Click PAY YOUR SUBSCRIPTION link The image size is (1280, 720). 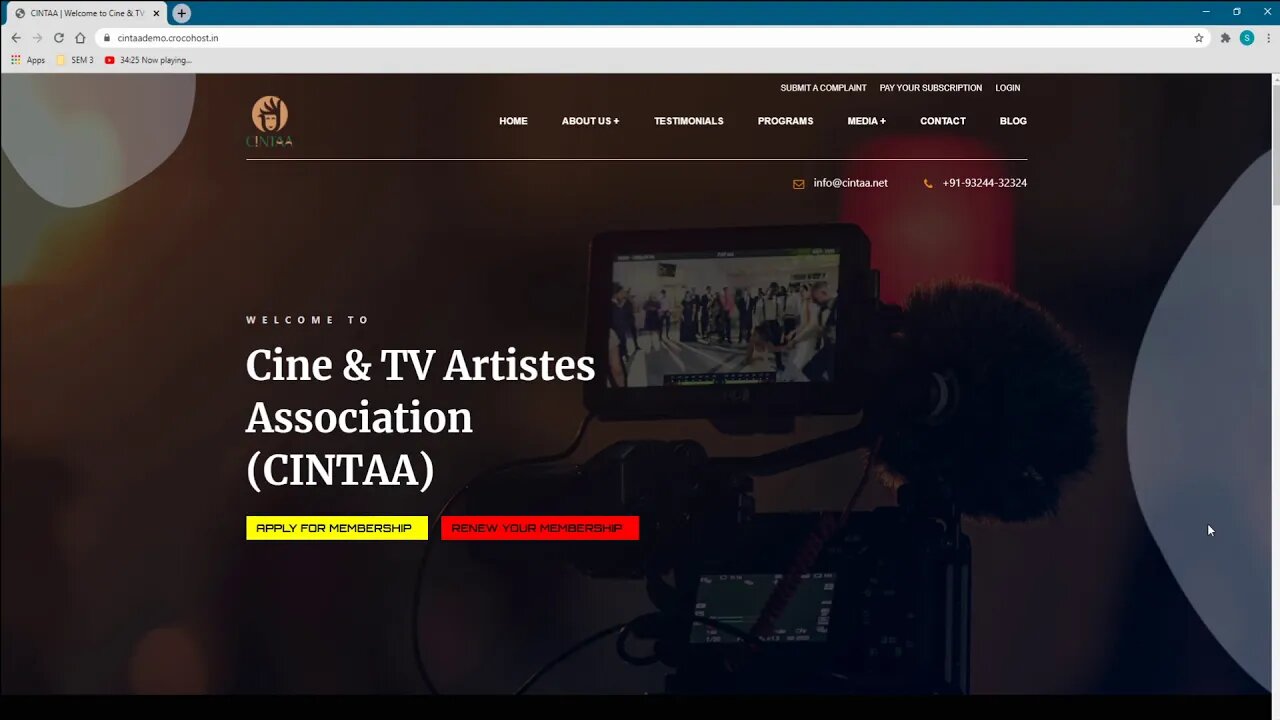[x=930, y=88]
